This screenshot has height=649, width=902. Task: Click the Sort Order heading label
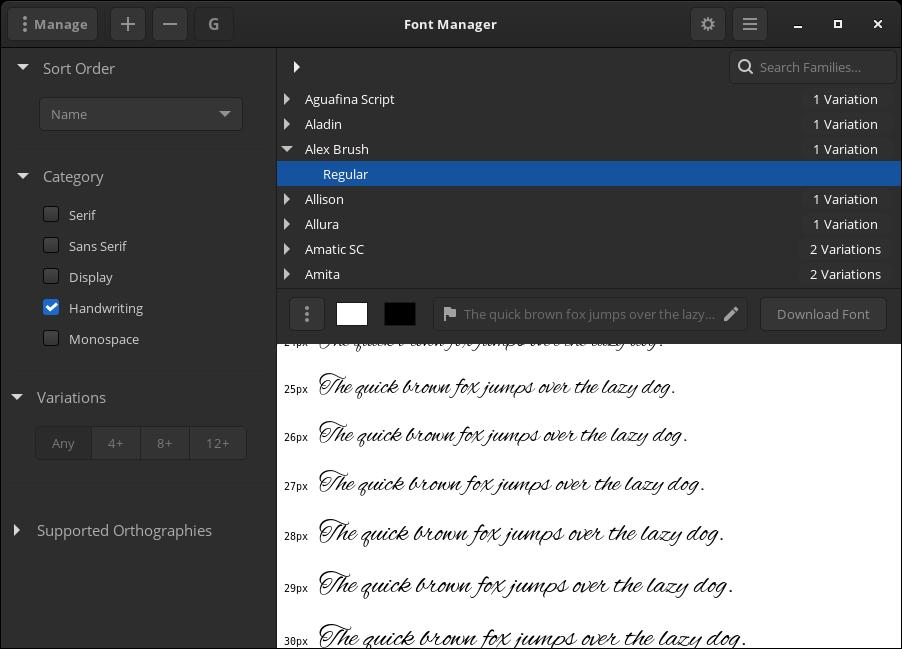click(79, 68)
